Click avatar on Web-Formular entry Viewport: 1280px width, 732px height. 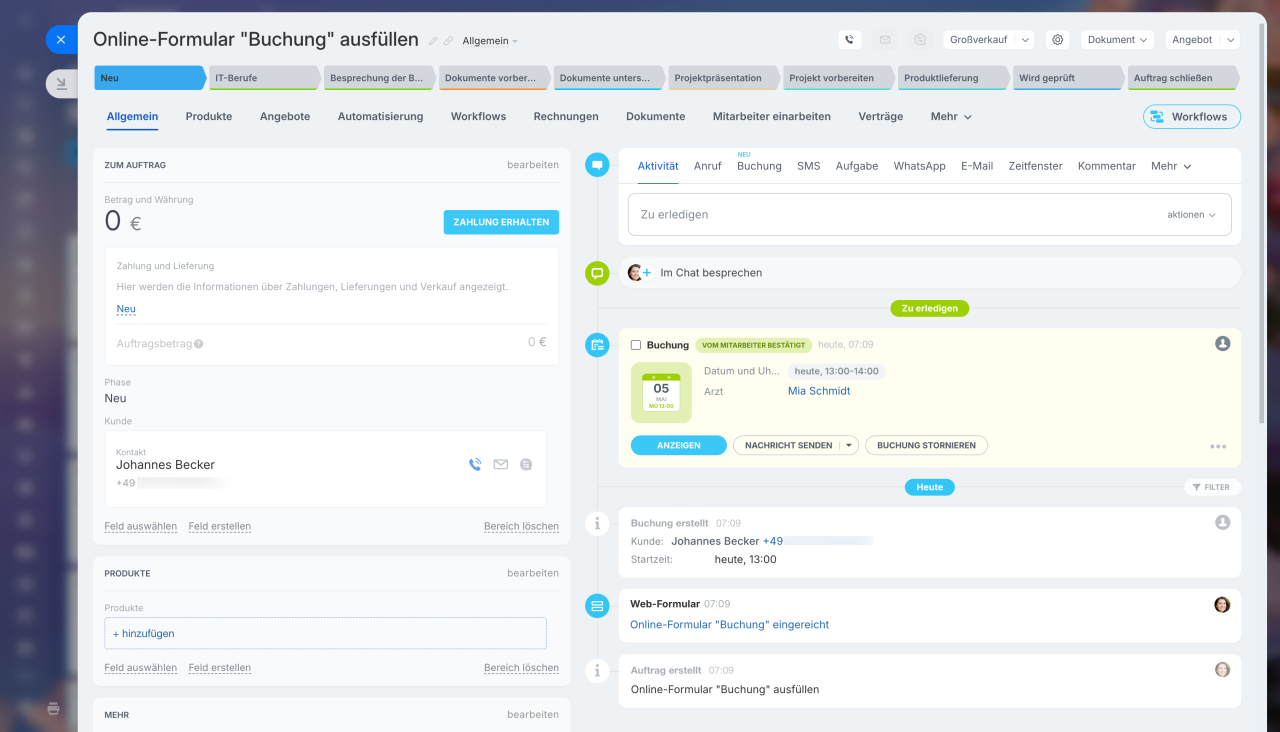pos(1222,604)
